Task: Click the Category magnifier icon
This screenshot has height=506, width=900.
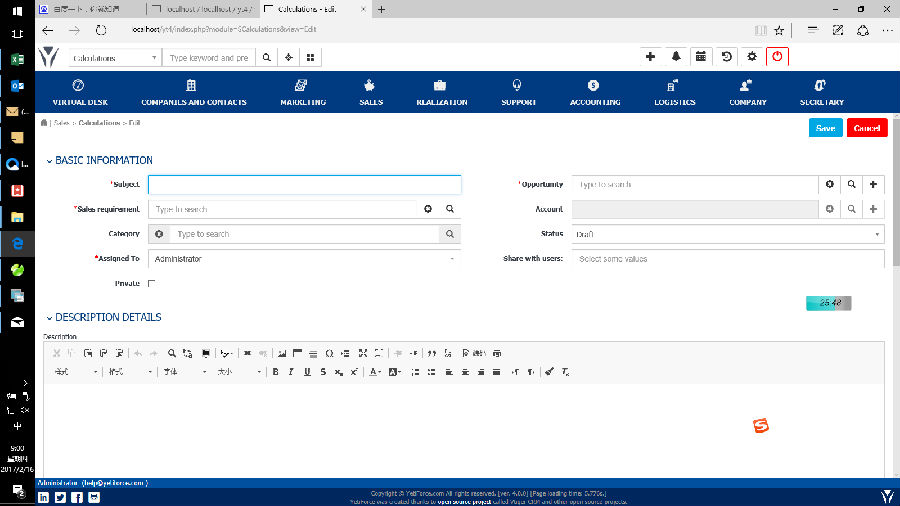Action: pyautogui.click(x=450, y=234)
